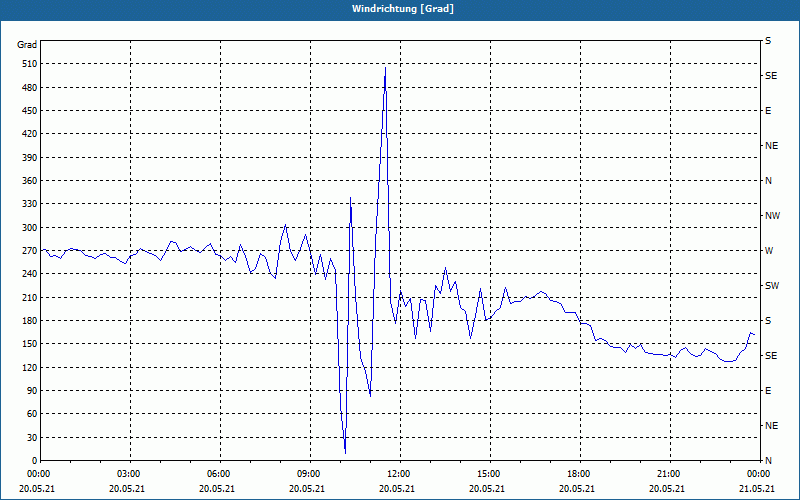Select the 60 y-axis label
The height and width of the screenshot is (500, 800).
tap(33, 414)
